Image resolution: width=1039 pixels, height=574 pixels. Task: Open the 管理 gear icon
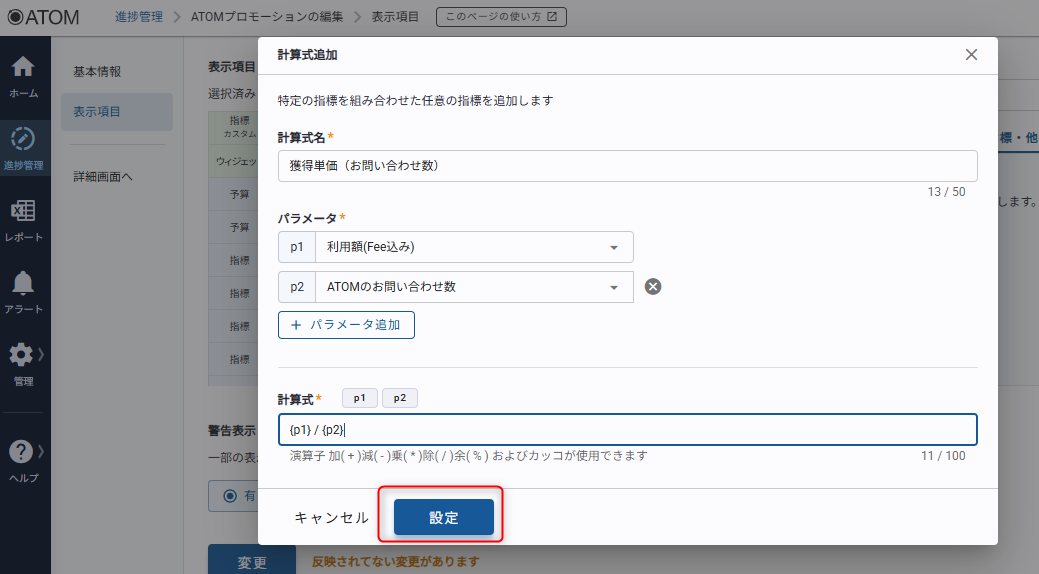21,356
